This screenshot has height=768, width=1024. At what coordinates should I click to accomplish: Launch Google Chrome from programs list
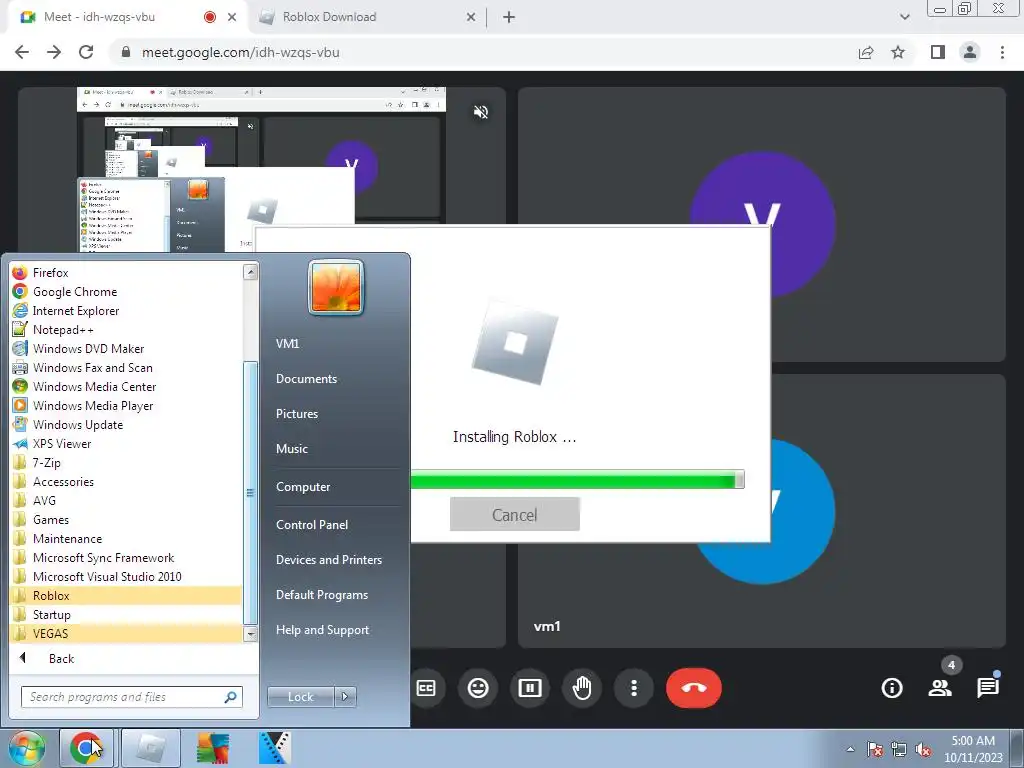click(74, 291)
